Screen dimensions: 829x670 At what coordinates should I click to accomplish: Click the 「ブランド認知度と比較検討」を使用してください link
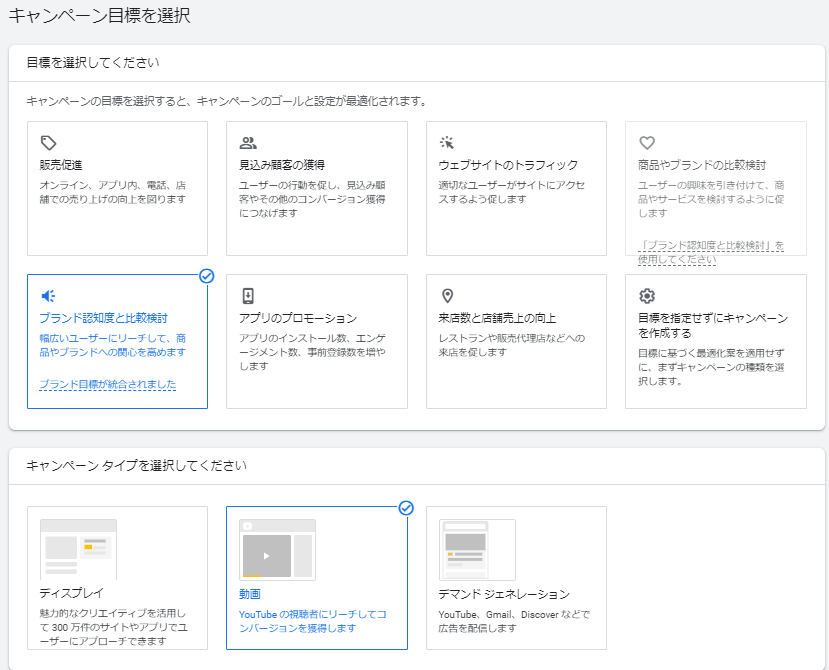click(x=711, y=252)
